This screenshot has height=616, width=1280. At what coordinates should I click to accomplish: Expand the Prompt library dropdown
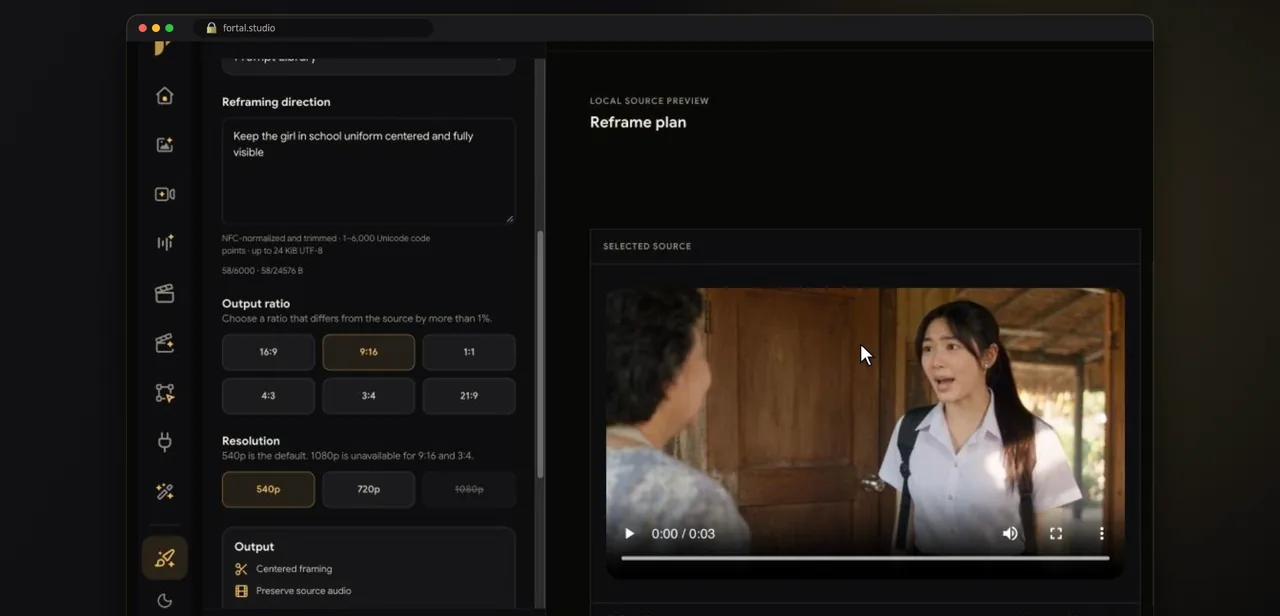[x=369, y=60]
